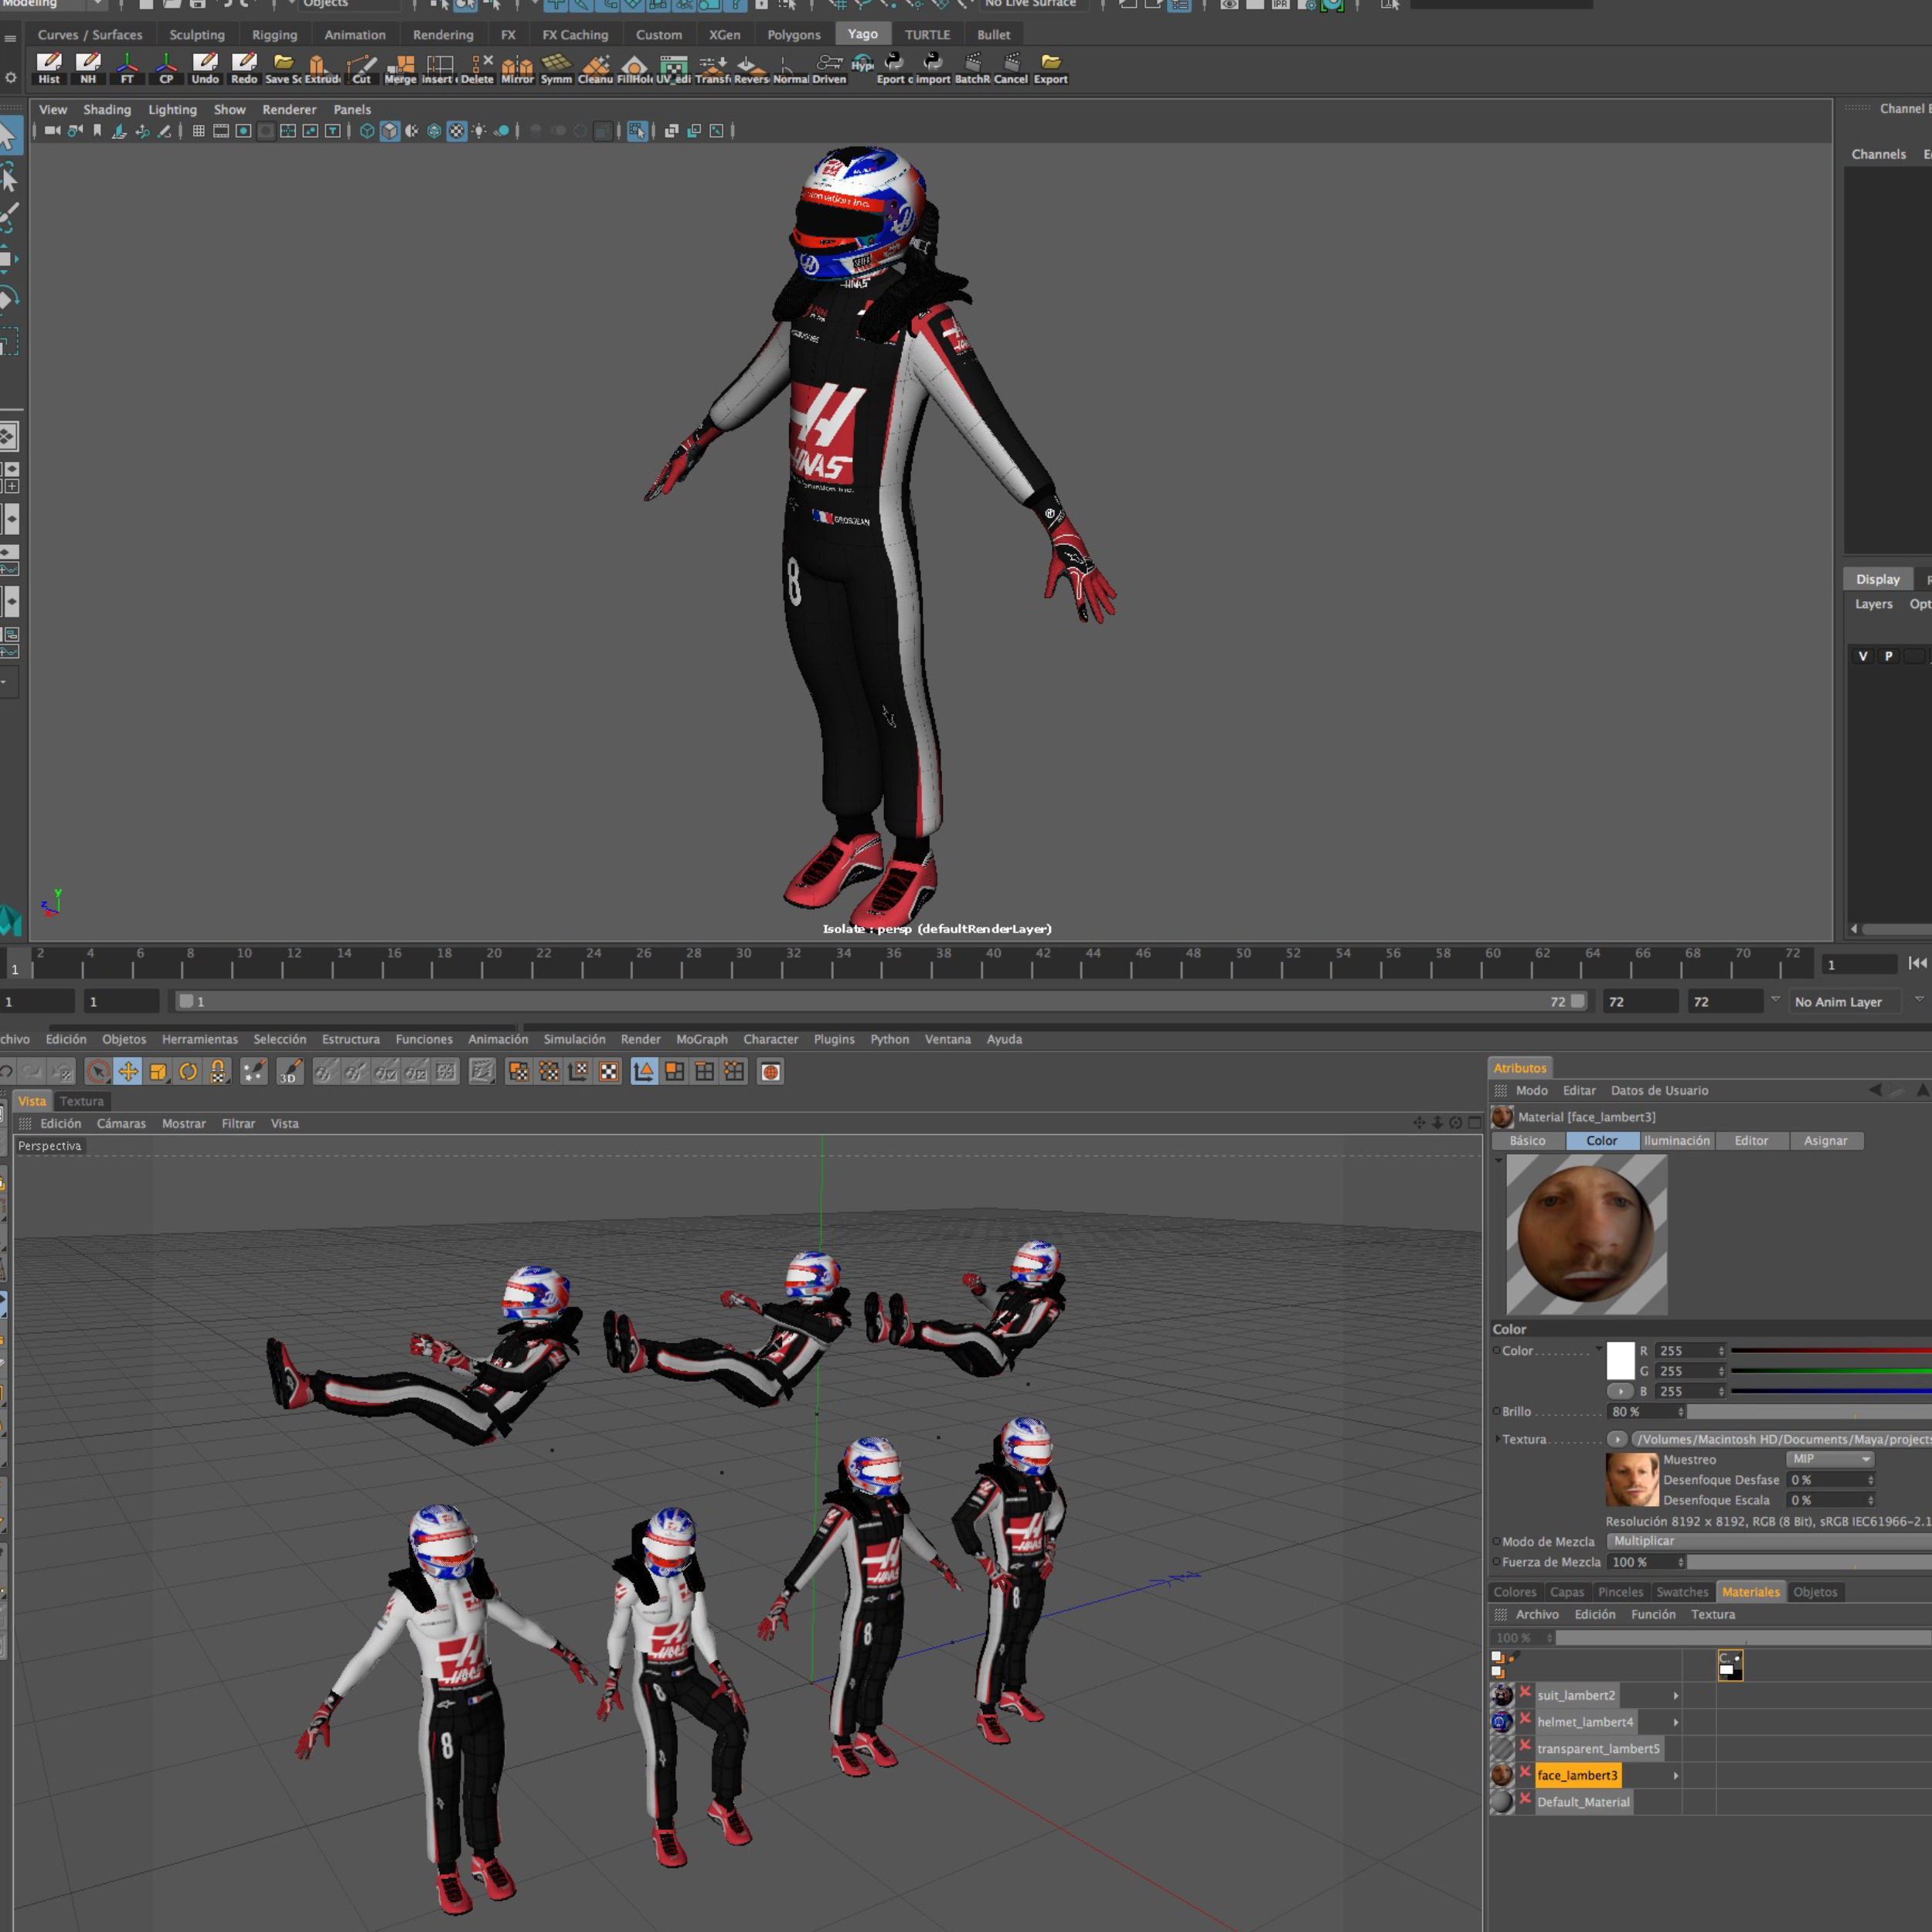
Task: Switch to the Iluminación material tab
Action: pos(1677,1140)
